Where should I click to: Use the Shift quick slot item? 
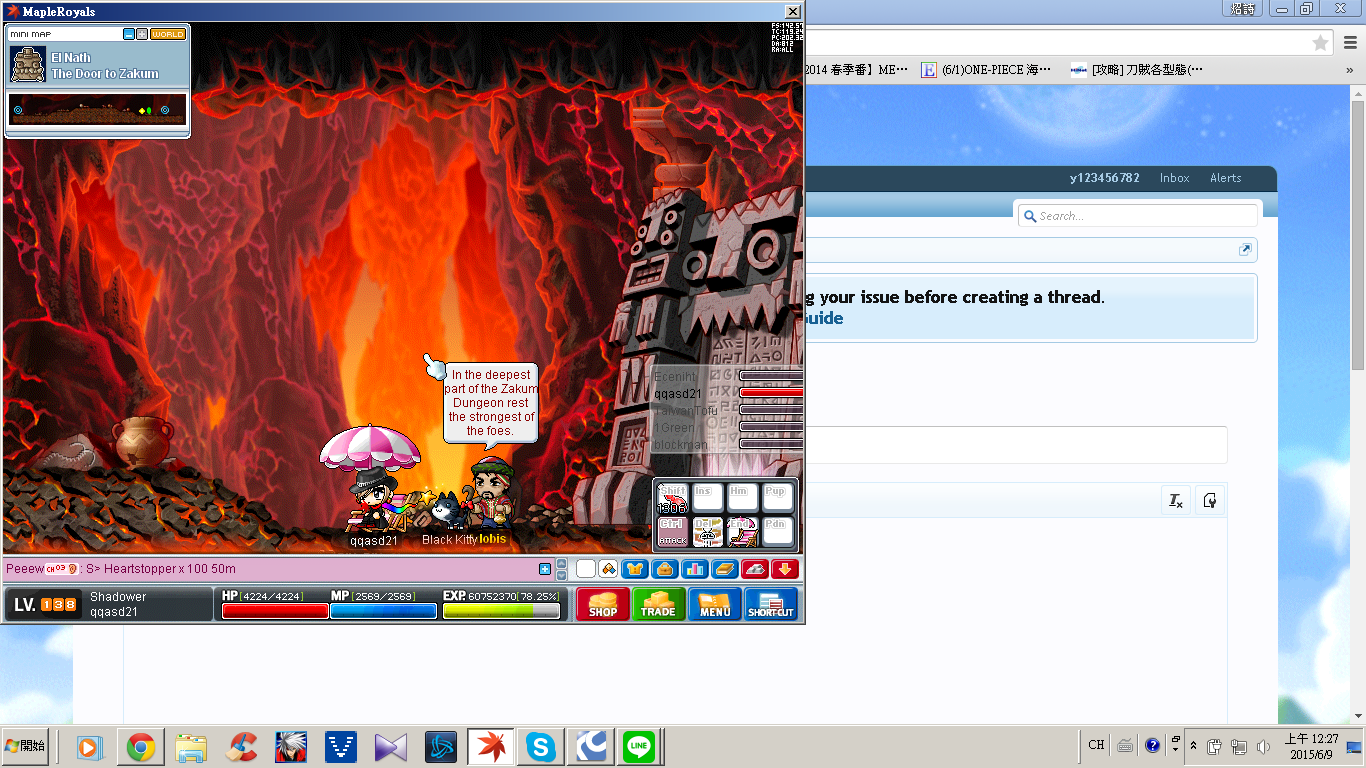pyautogui.click(x=673, y=498)
